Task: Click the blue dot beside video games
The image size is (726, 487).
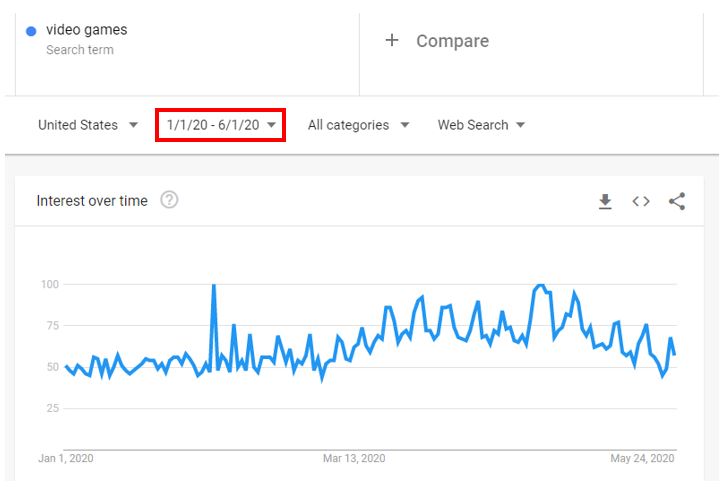Action: [x=31, y=31]
